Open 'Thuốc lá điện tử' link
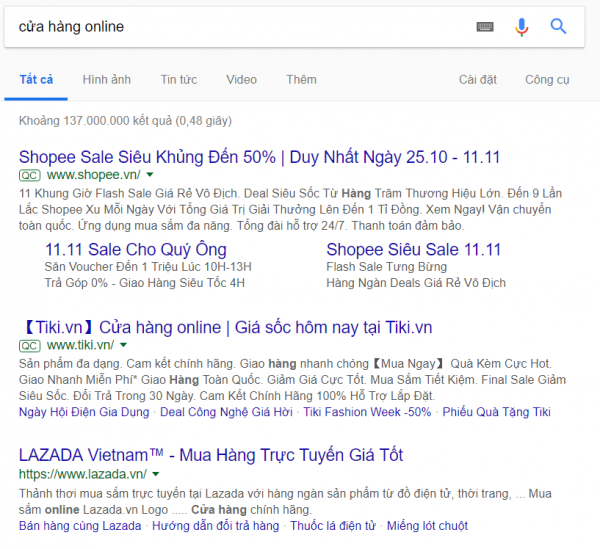 [333, 526]
